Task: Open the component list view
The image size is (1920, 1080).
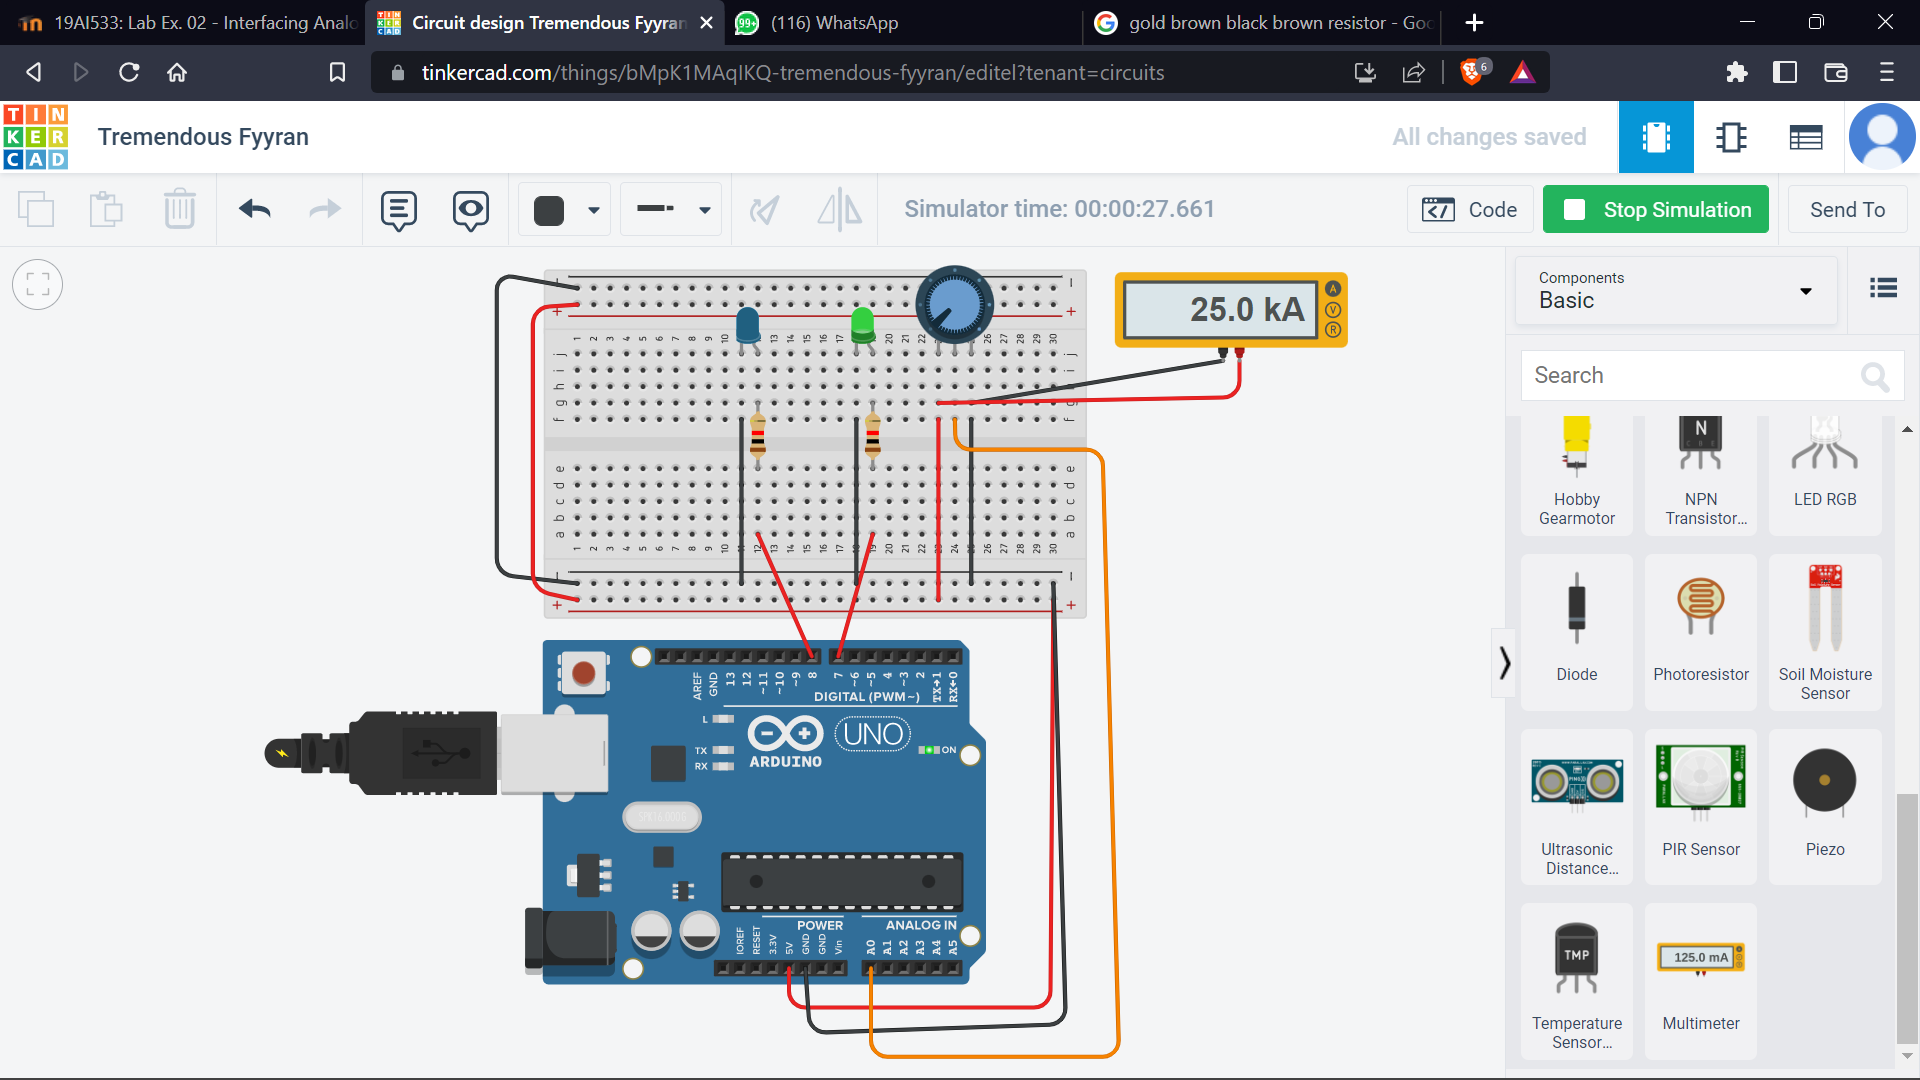Action: pyautogui.click(x=1806, y=137)
